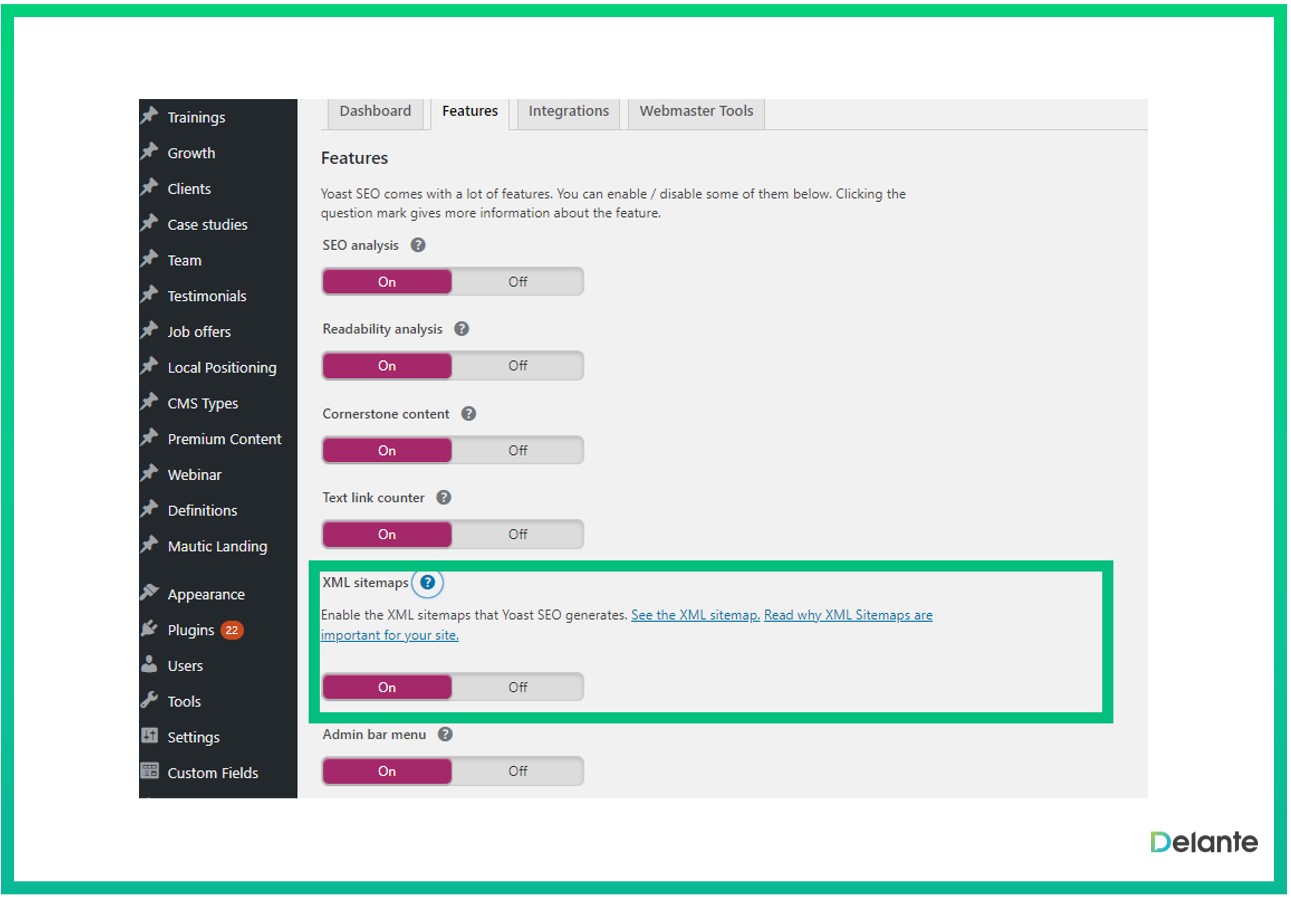The height and width of the screenshot is (897, 1291).
Task: Switch Readability analysis to Off
Action: pos(517,366)
